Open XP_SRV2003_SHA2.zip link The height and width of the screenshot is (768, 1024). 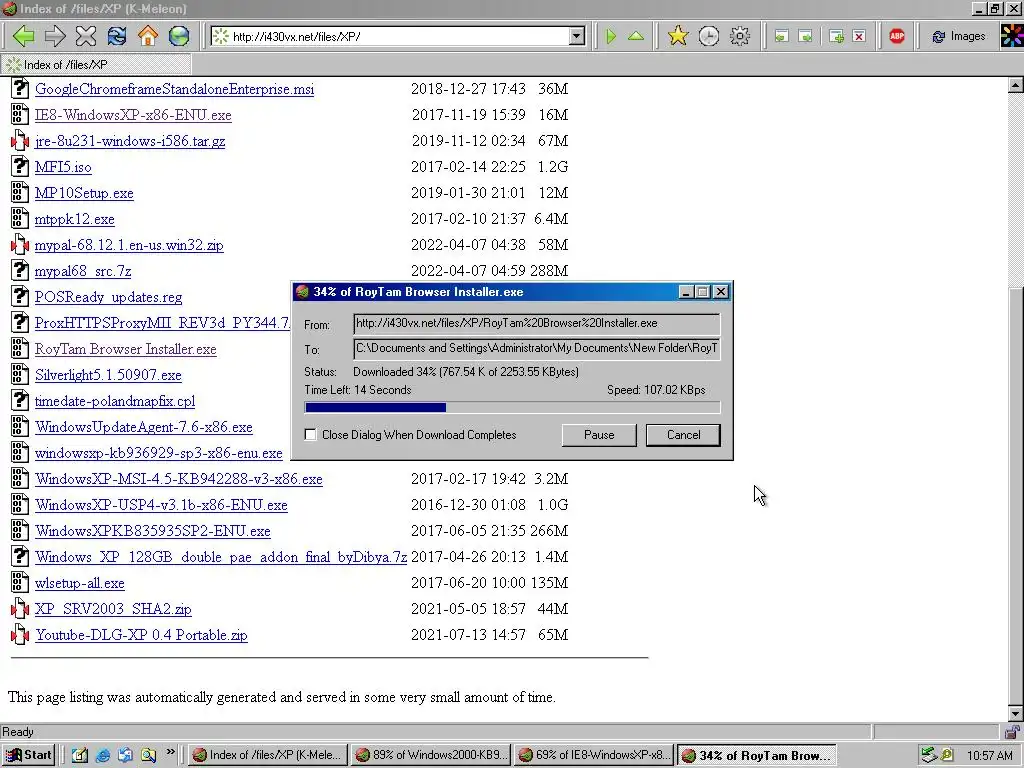tap(113, 609)
